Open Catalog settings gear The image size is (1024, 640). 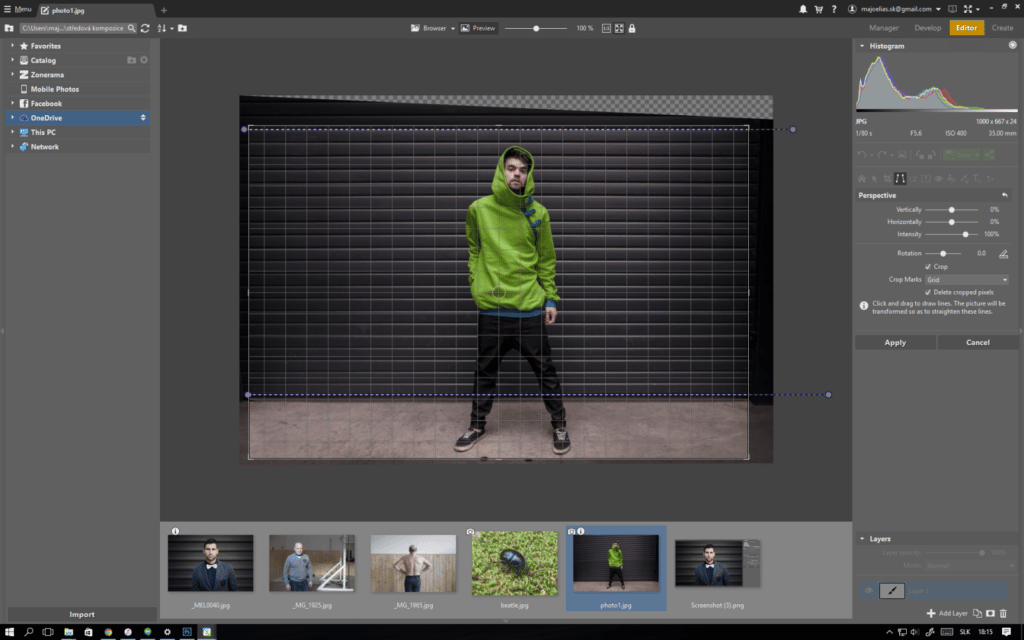(144, 60)
